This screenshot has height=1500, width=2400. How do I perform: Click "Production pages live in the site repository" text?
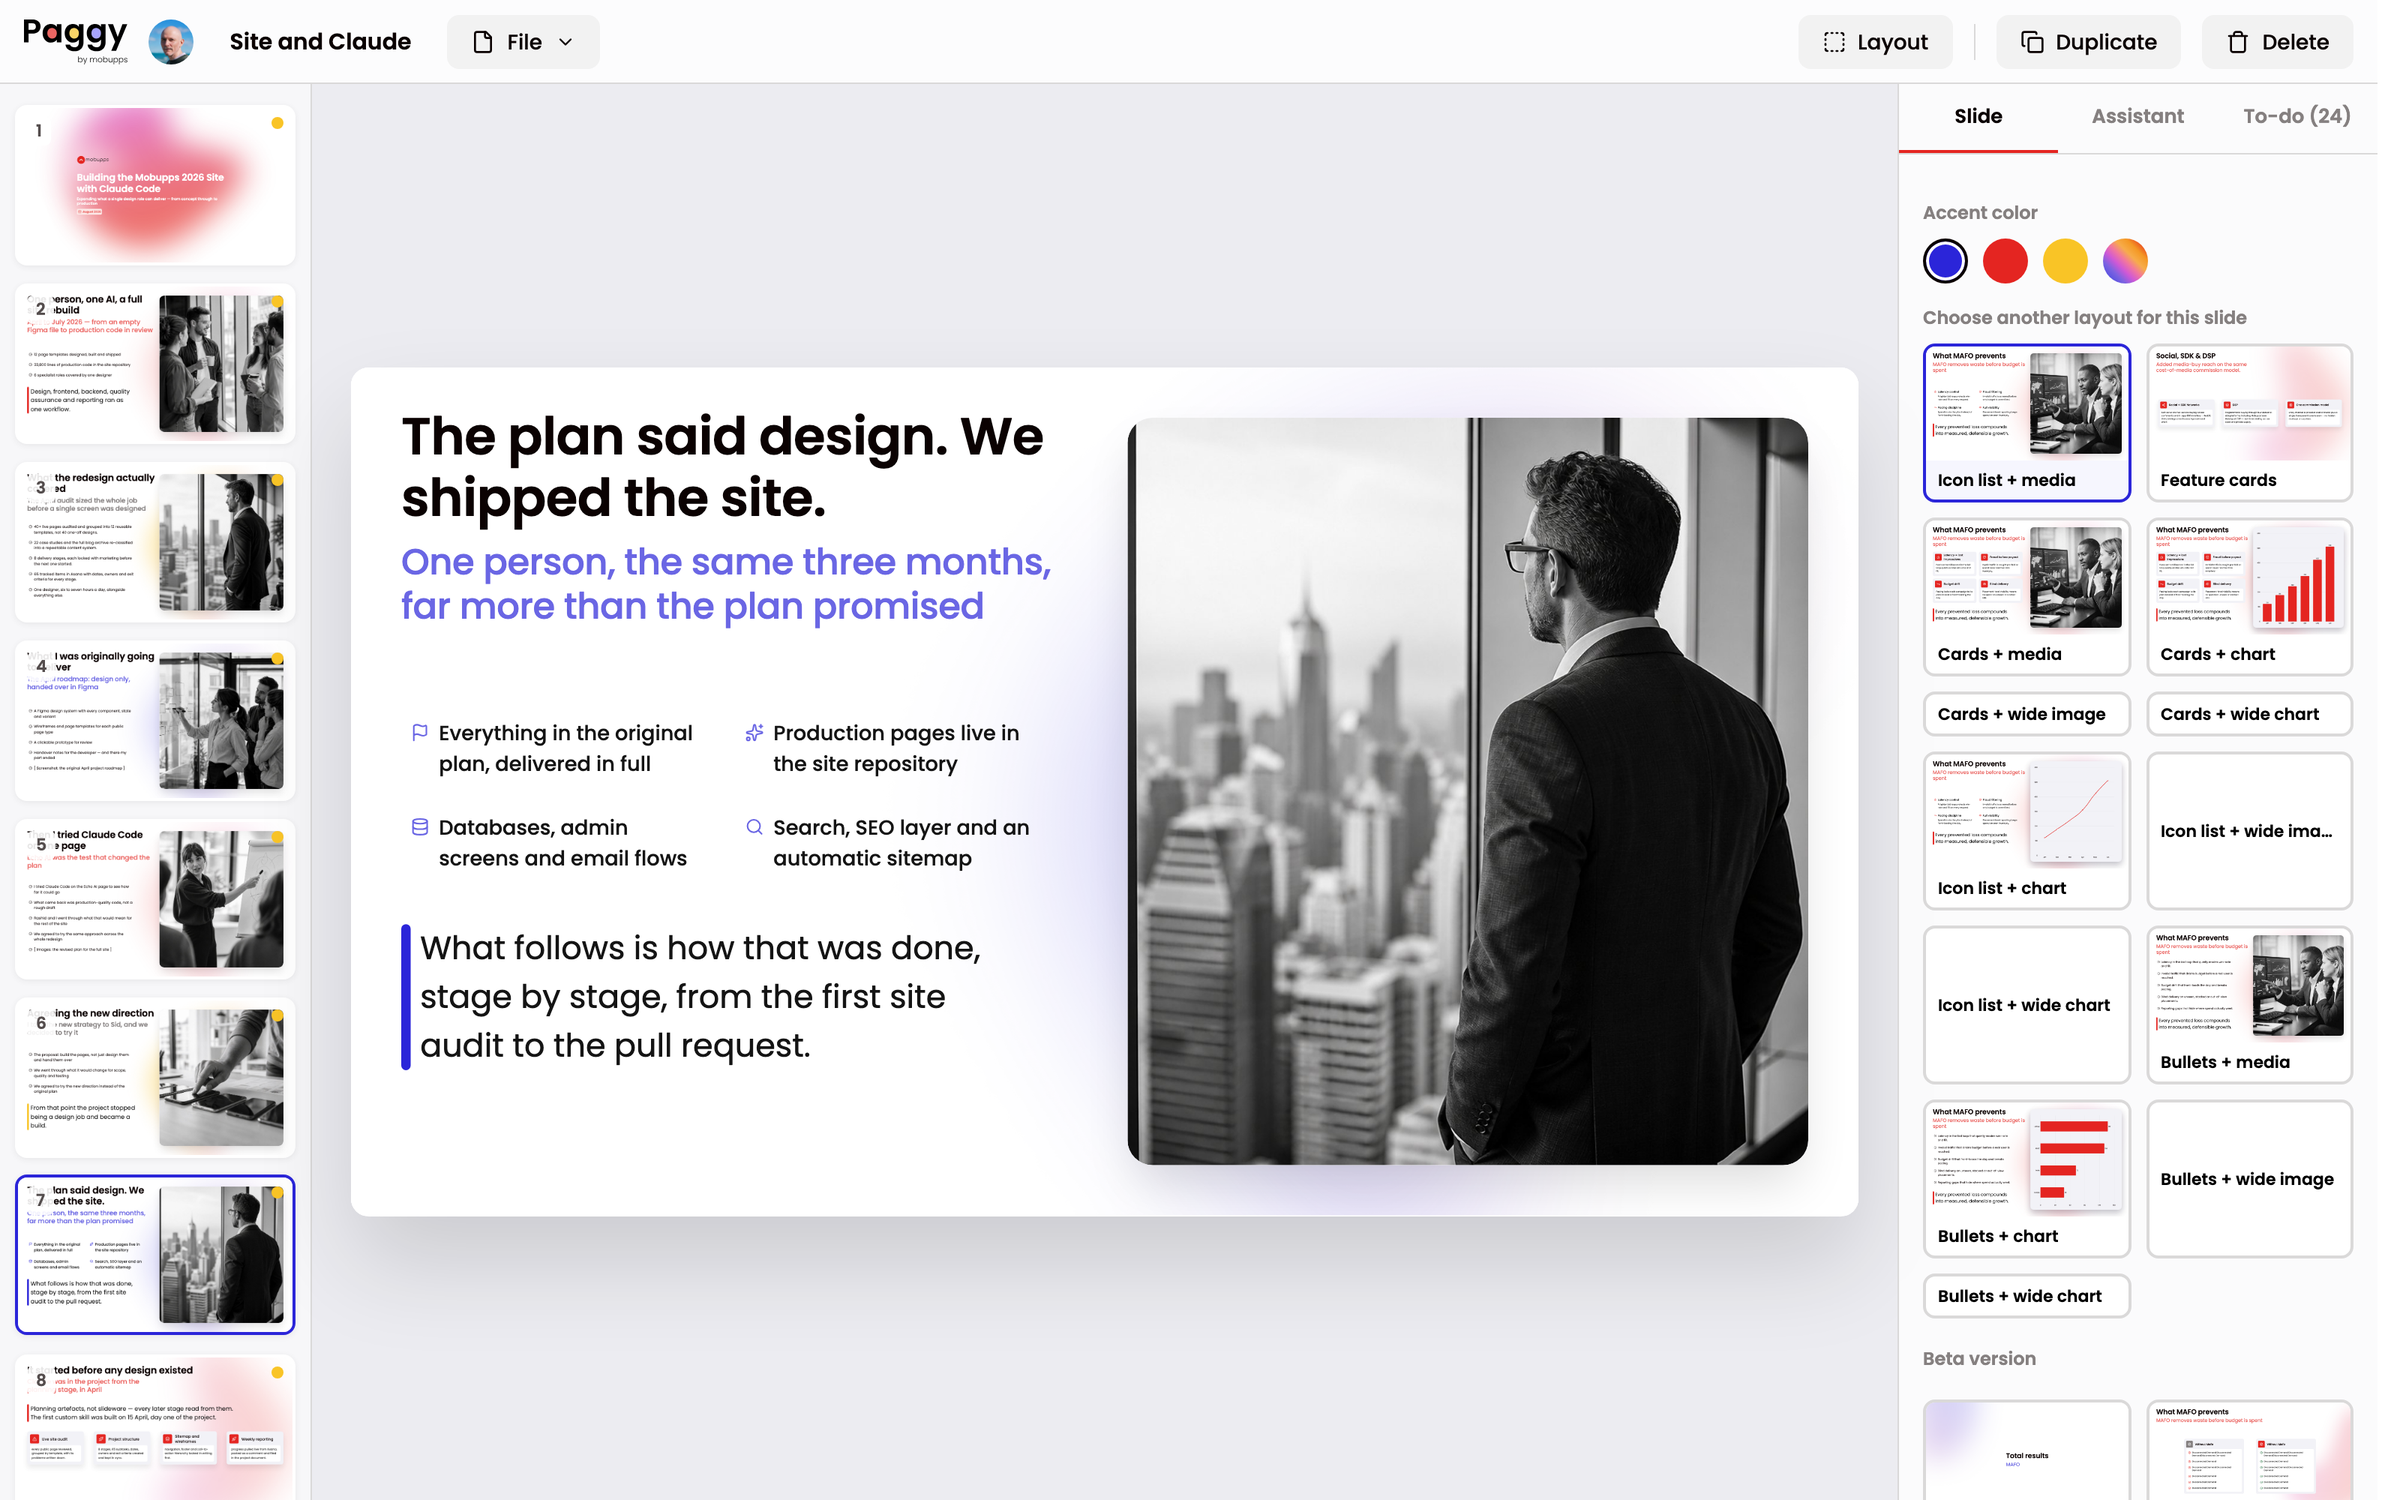pos(896,748)
